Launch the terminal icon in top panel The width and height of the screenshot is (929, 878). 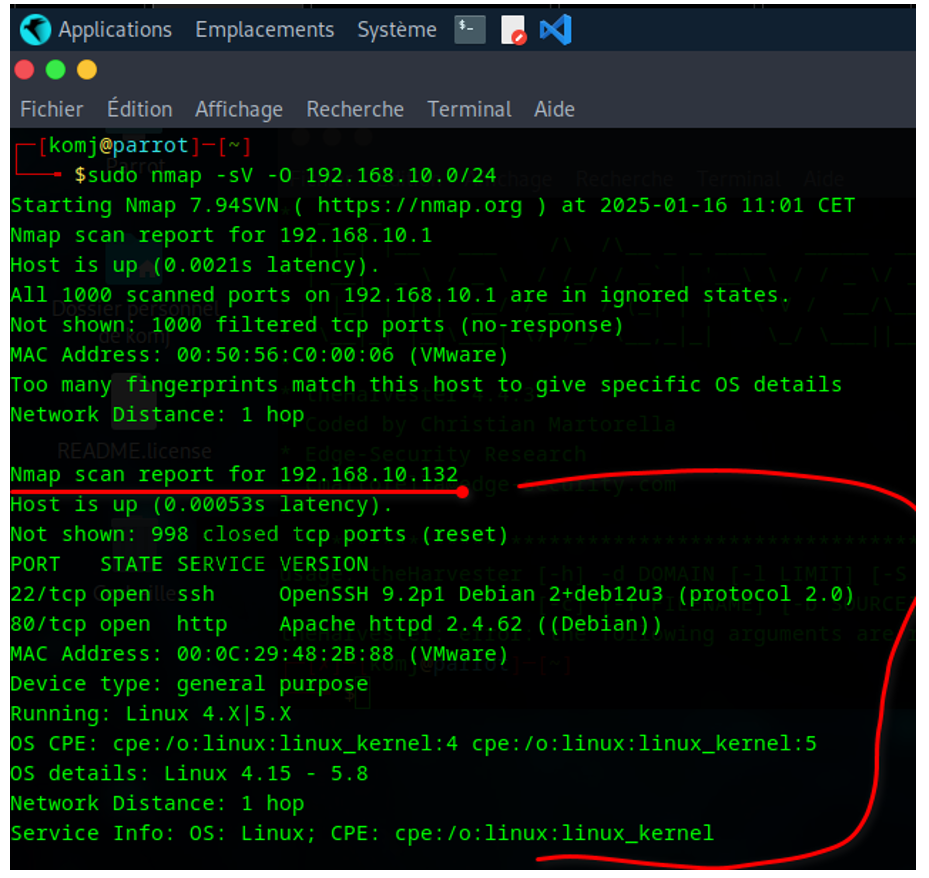point(470,30)
